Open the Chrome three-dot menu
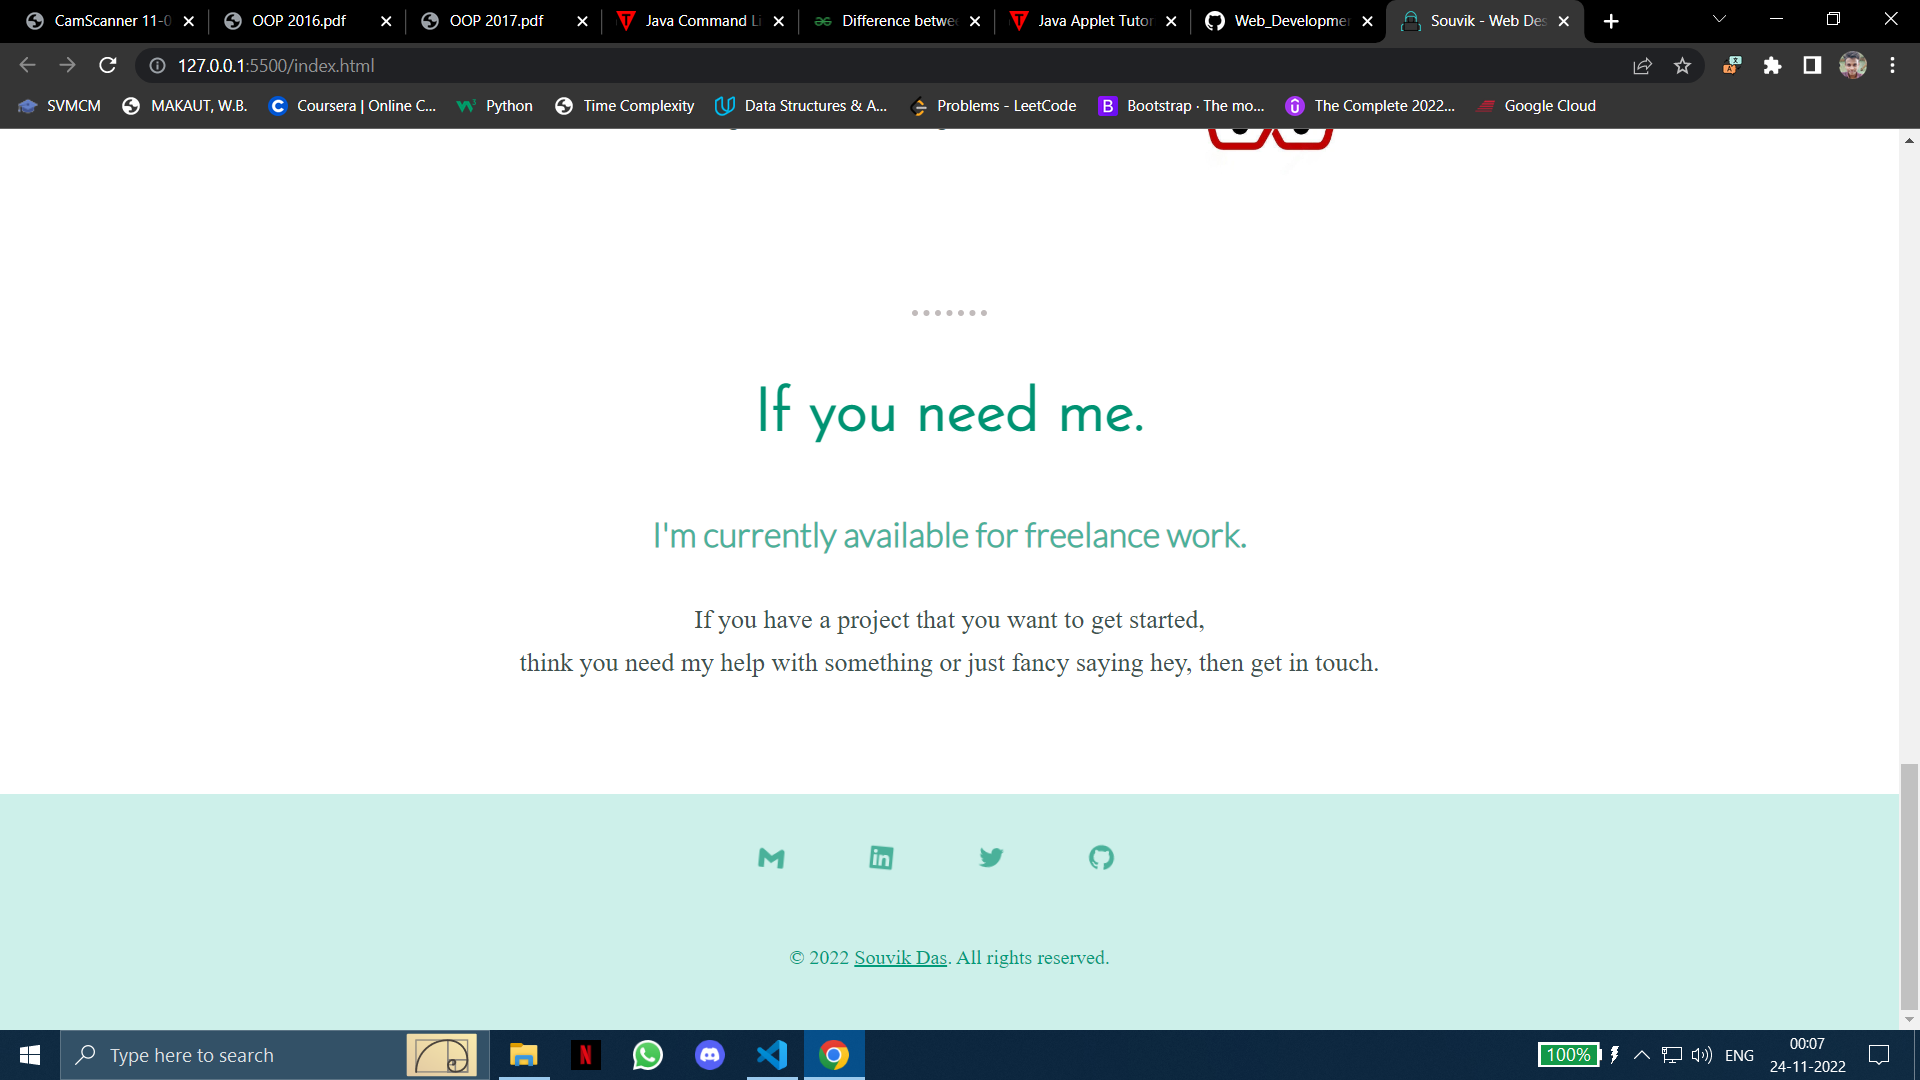The height and width of the screenshot is (1080, 1920). (x=1892, y=65)
